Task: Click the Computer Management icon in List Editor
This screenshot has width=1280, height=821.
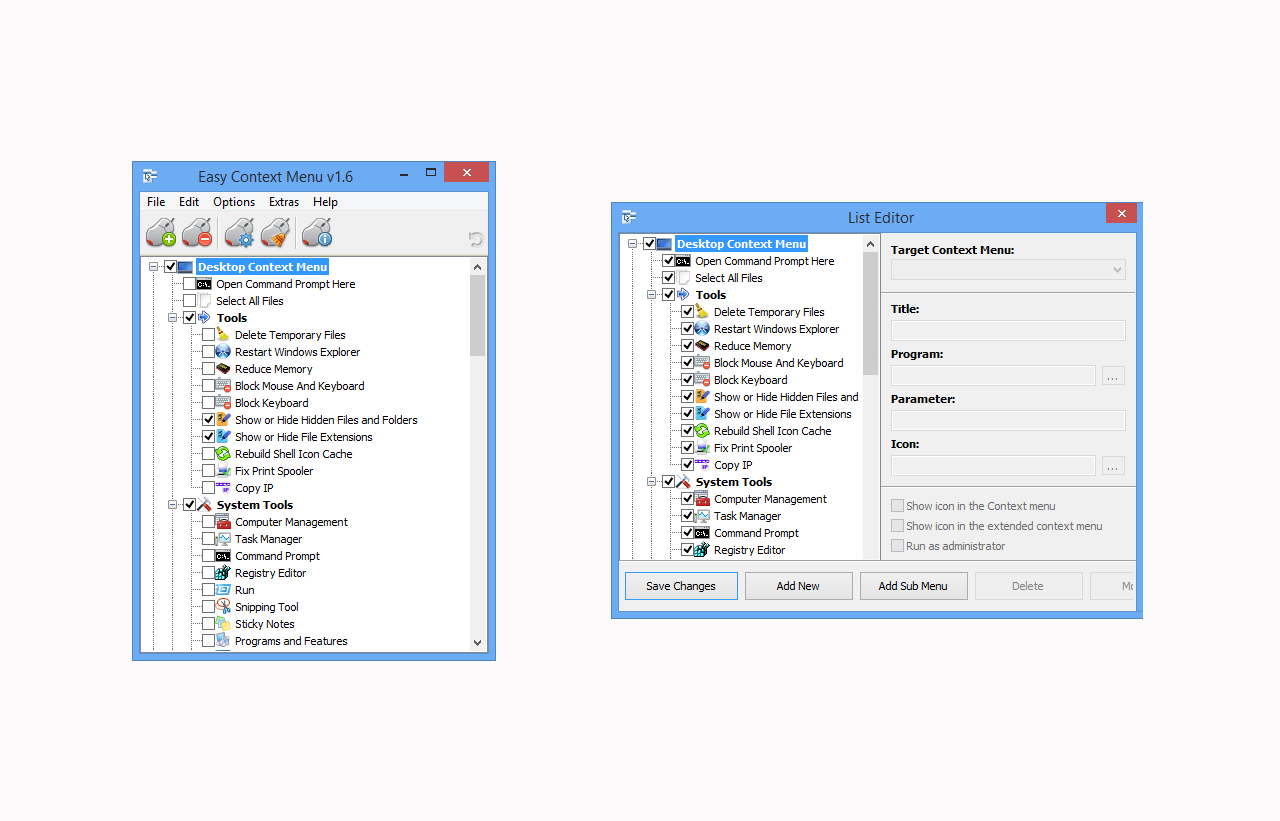Action: (x=702, y=499)
